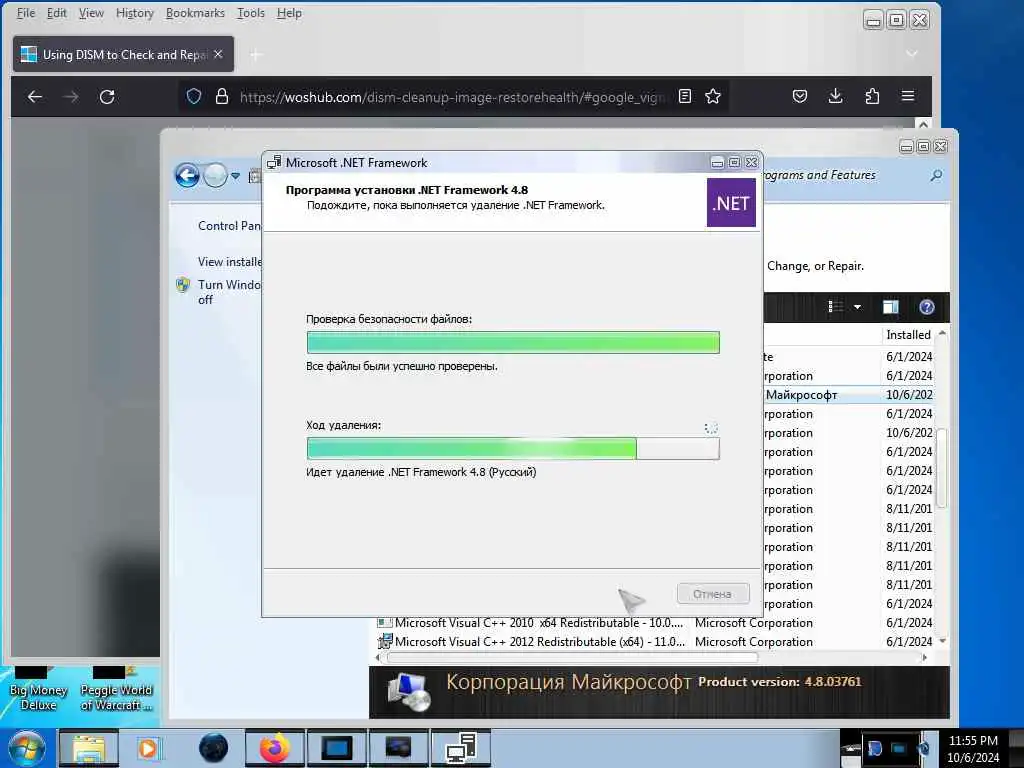Toggle reader view icon in address bar
The width and height of the screenshot is (1024, 768).
684,97
